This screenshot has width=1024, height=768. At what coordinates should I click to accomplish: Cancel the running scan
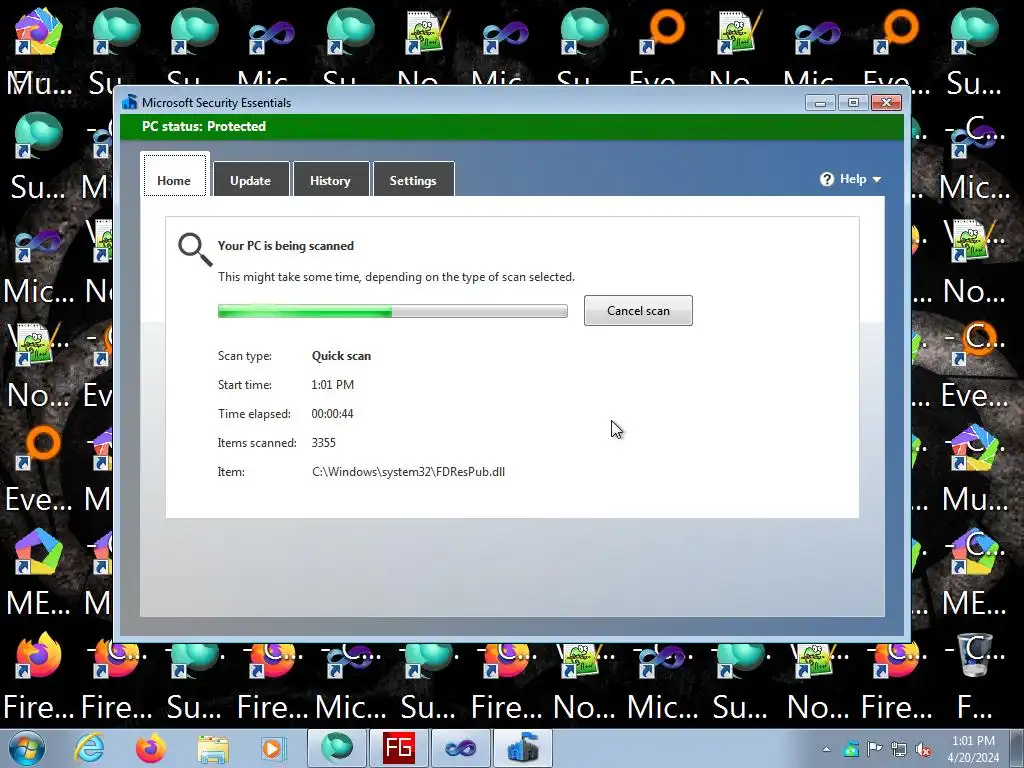[x=638, y=311]
